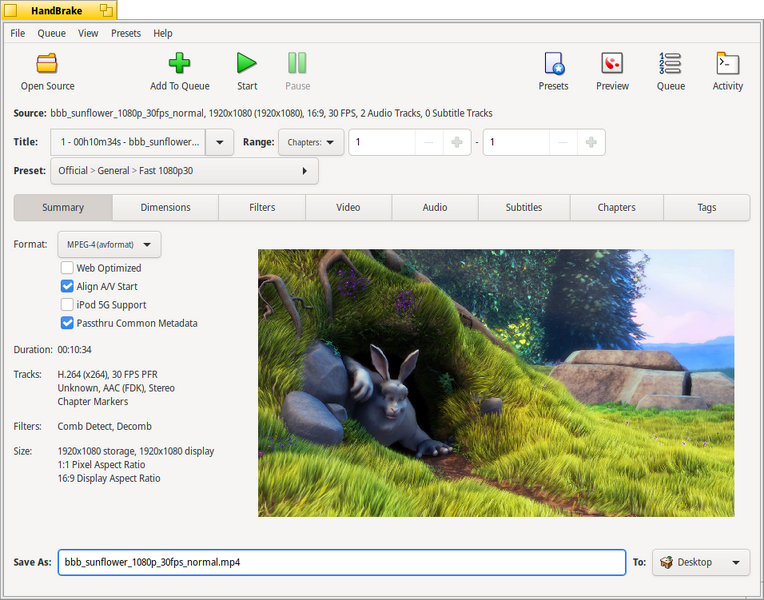Open the Activity log icon
This screenshot has height=600, width=764.
coord(727,63)
